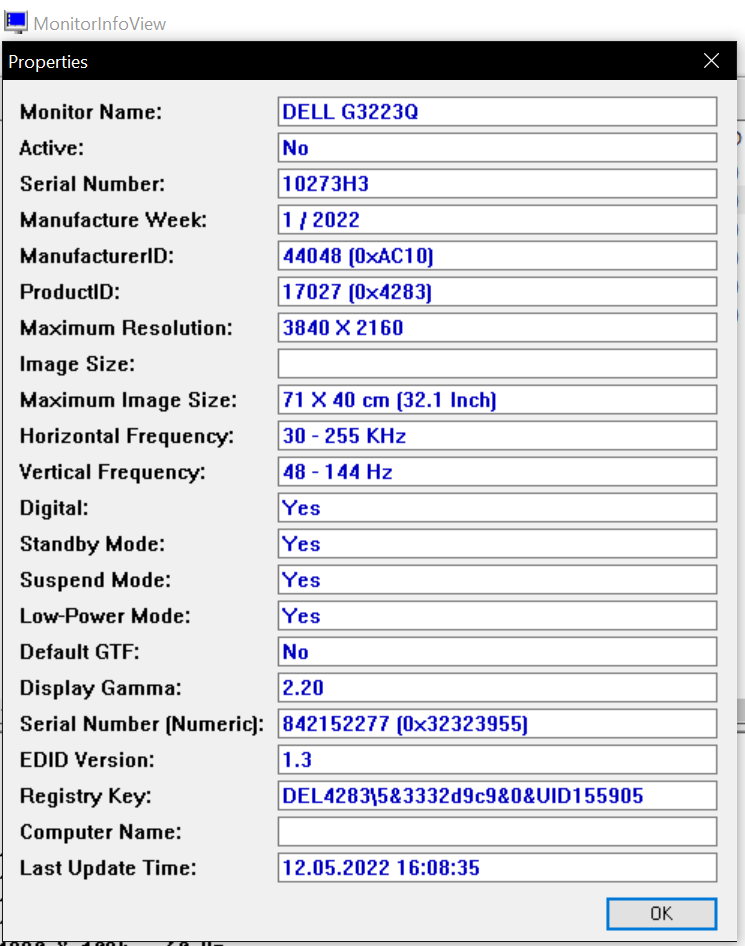Click the ManufacturerID: label
This screenshot has width=745, height=946.
click(97, 256)
